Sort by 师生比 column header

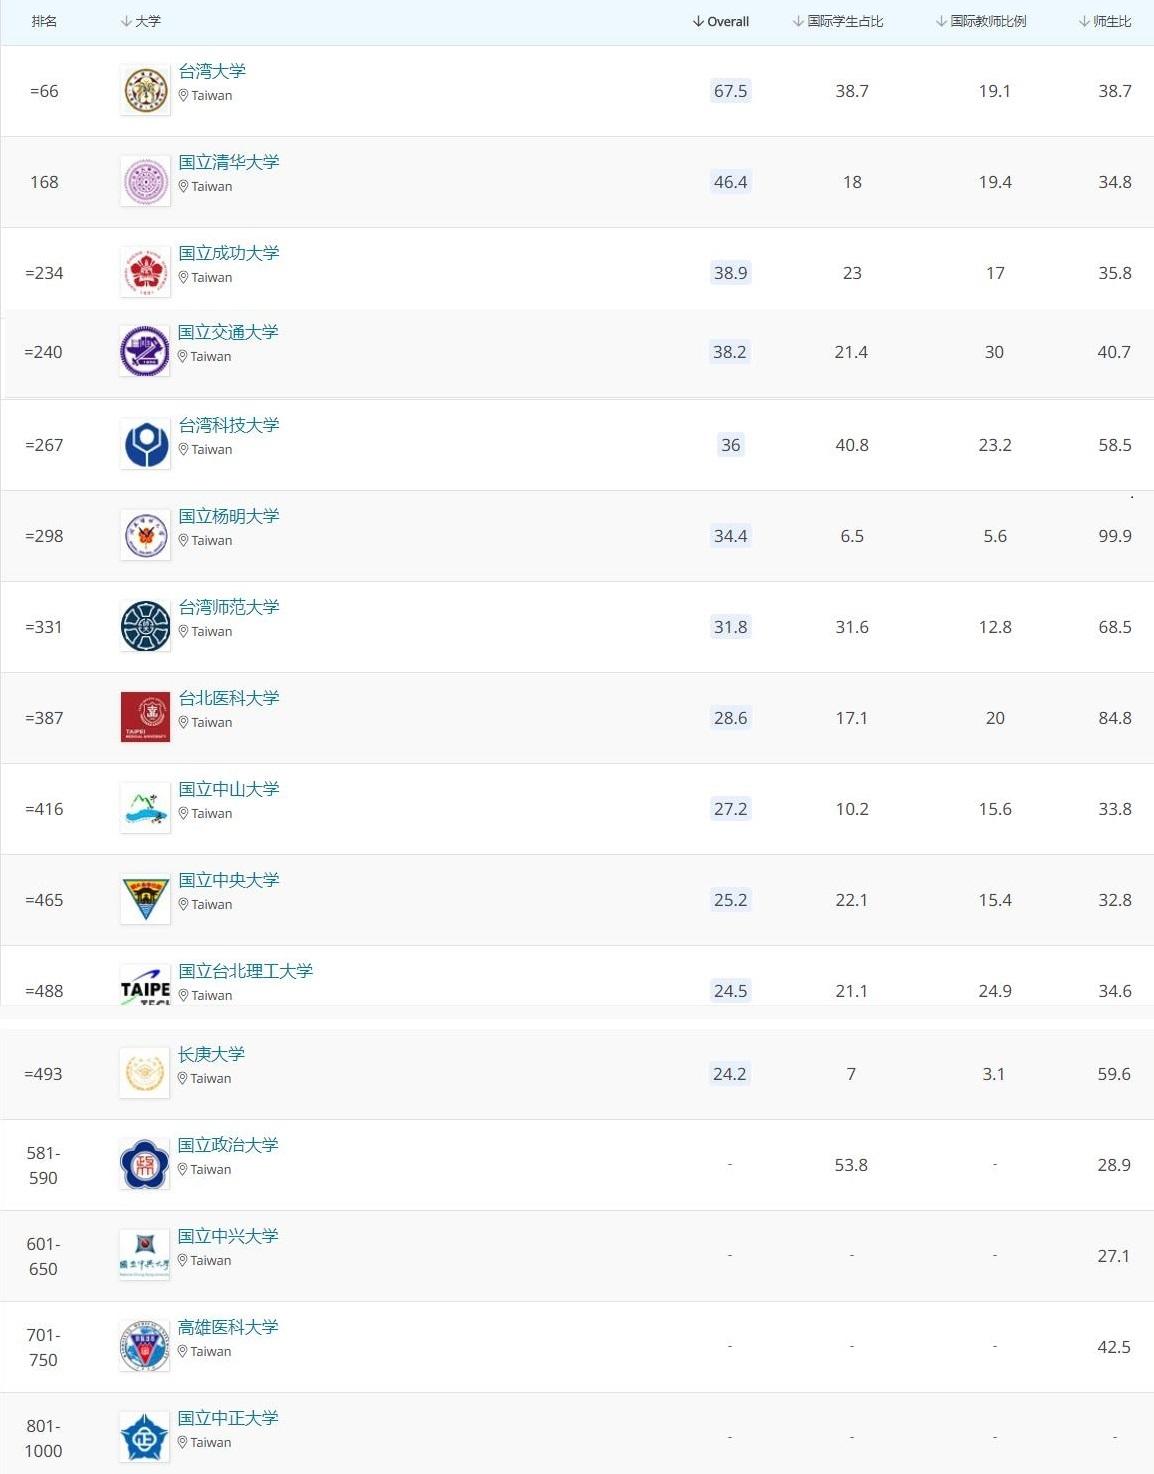click(1104, 21)
